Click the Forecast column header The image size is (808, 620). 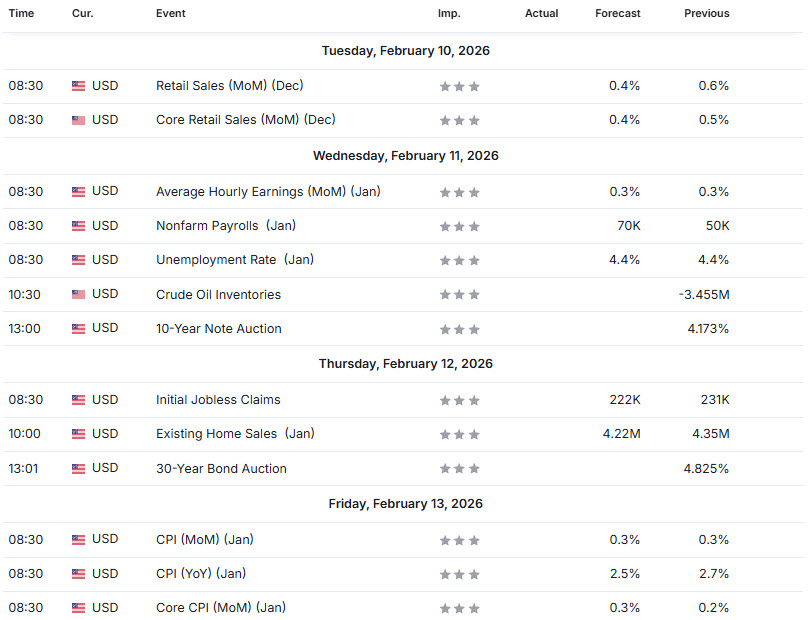click(x=617, y=14)
